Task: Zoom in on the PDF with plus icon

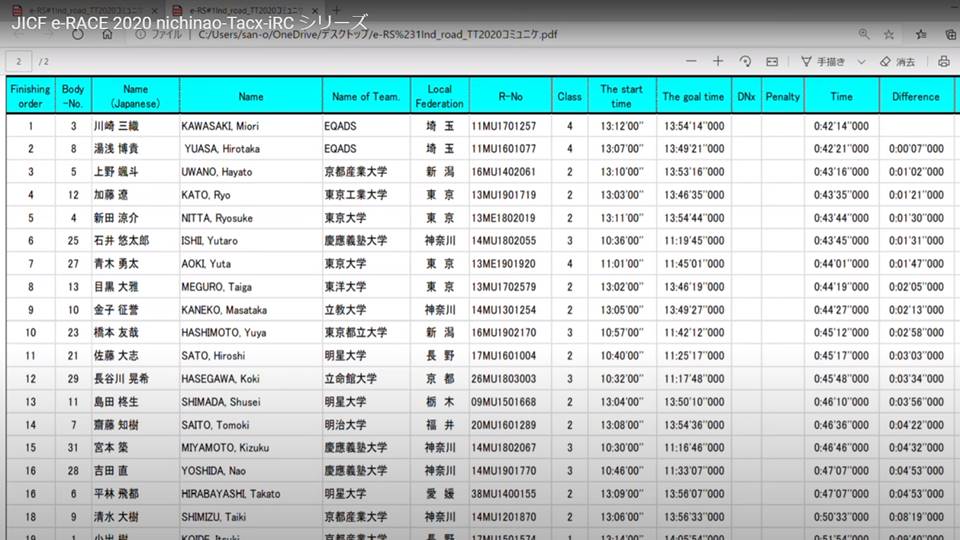Action: 717,61
